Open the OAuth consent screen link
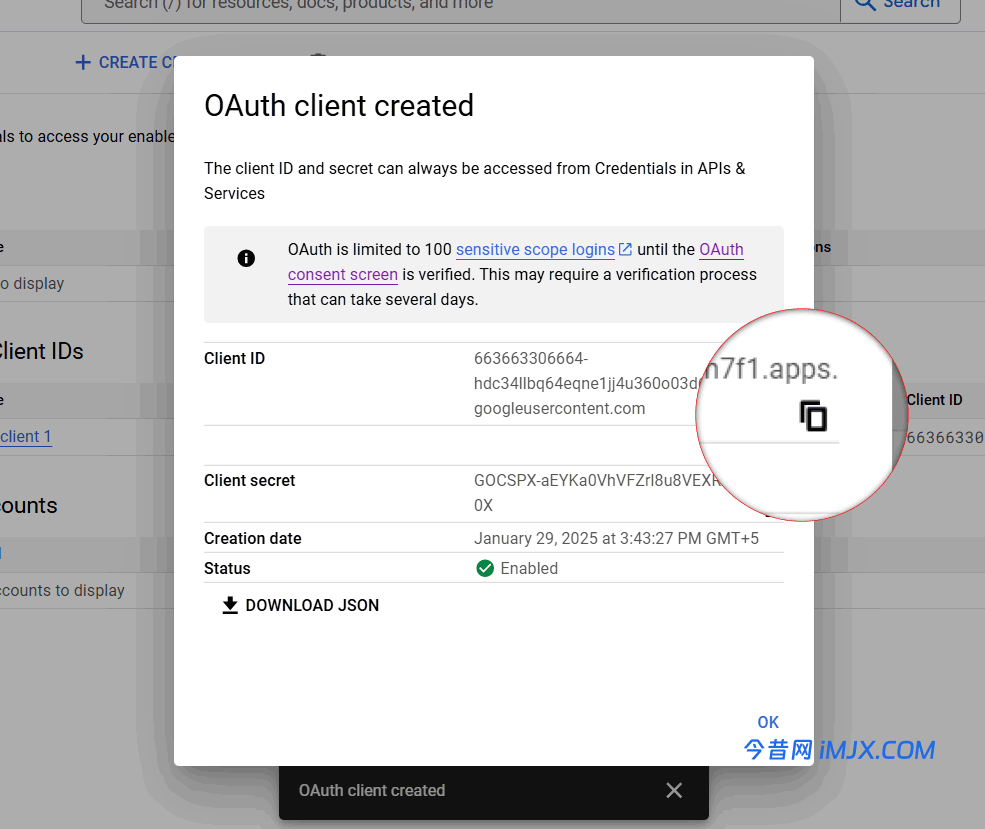 (x=515, y=262)
